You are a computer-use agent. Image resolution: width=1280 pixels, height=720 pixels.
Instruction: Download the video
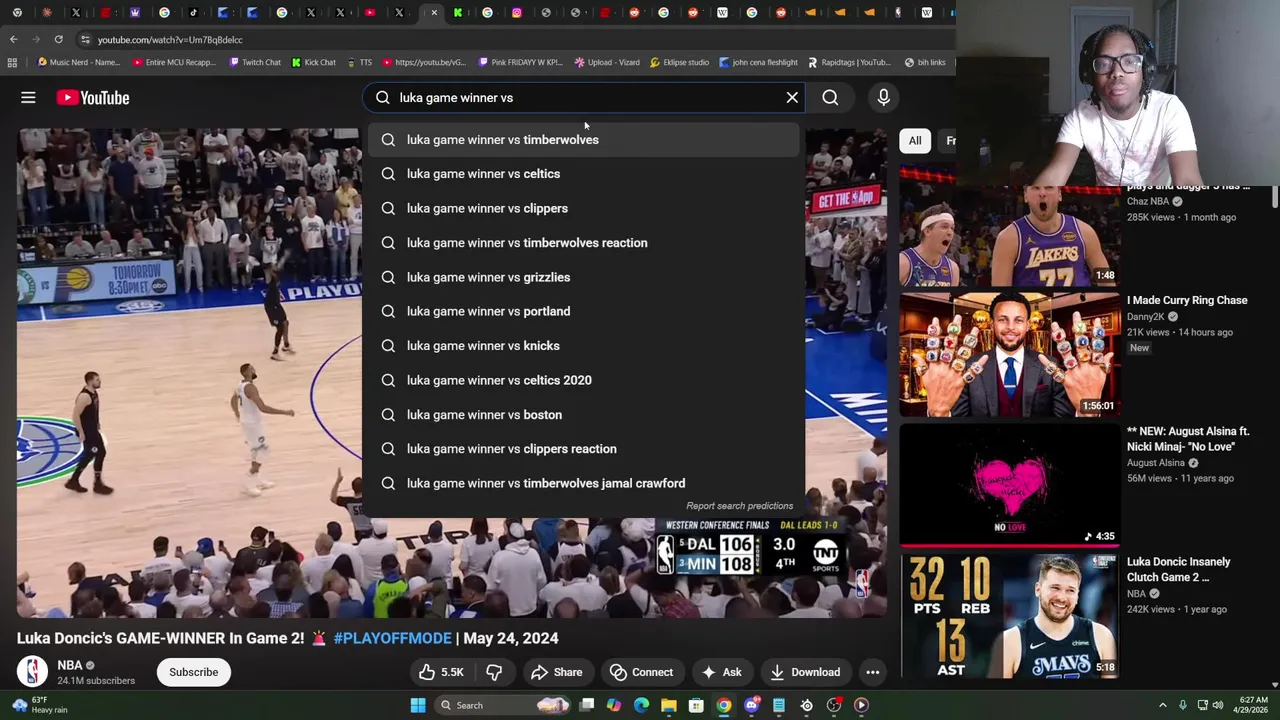(x=805, y=672)
